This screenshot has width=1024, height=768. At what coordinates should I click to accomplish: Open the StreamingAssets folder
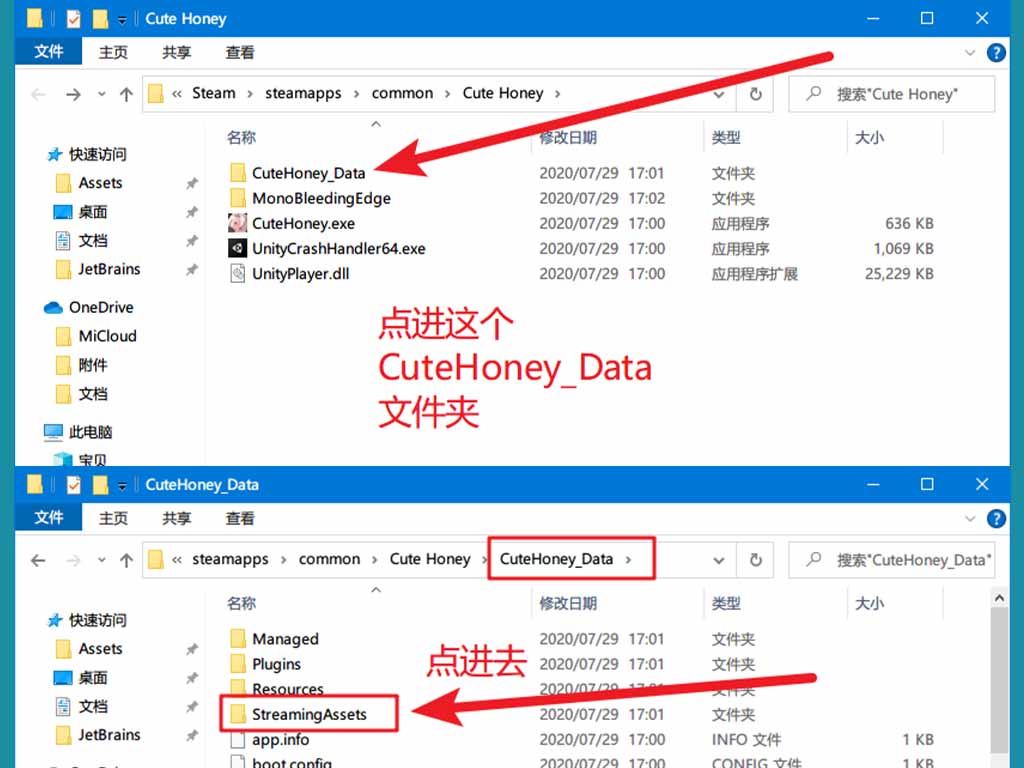coord(309,714)
